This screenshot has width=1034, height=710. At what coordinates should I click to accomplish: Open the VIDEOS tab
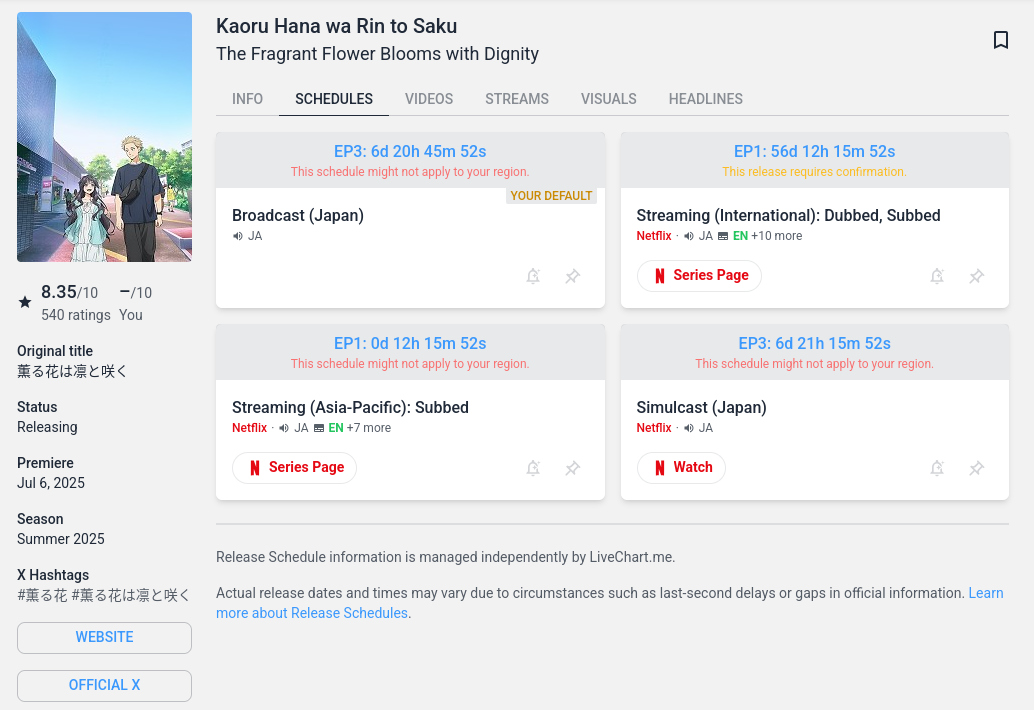click(x=429, y=99)
